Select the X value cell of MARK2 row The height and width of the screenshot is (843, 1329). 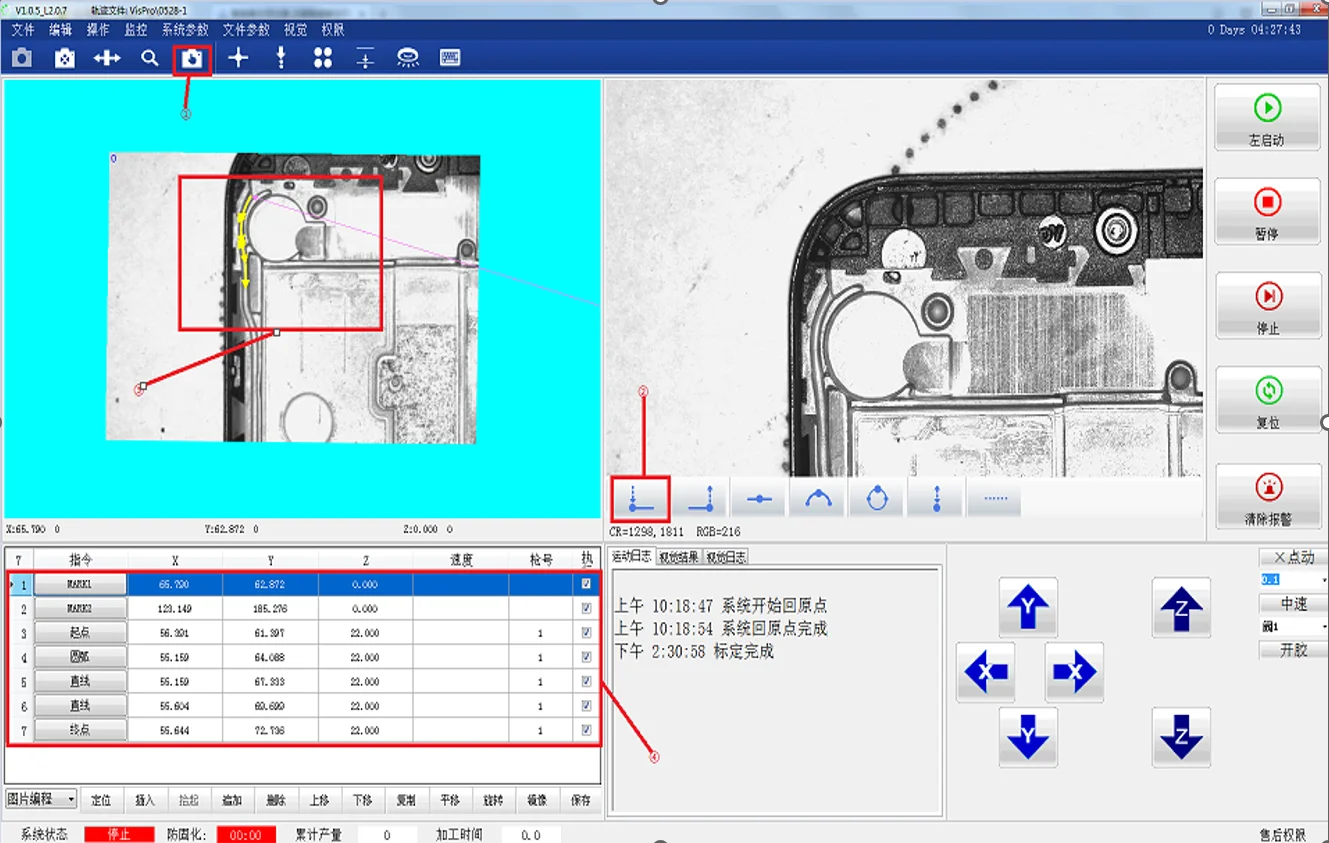[x=174, y=608]
